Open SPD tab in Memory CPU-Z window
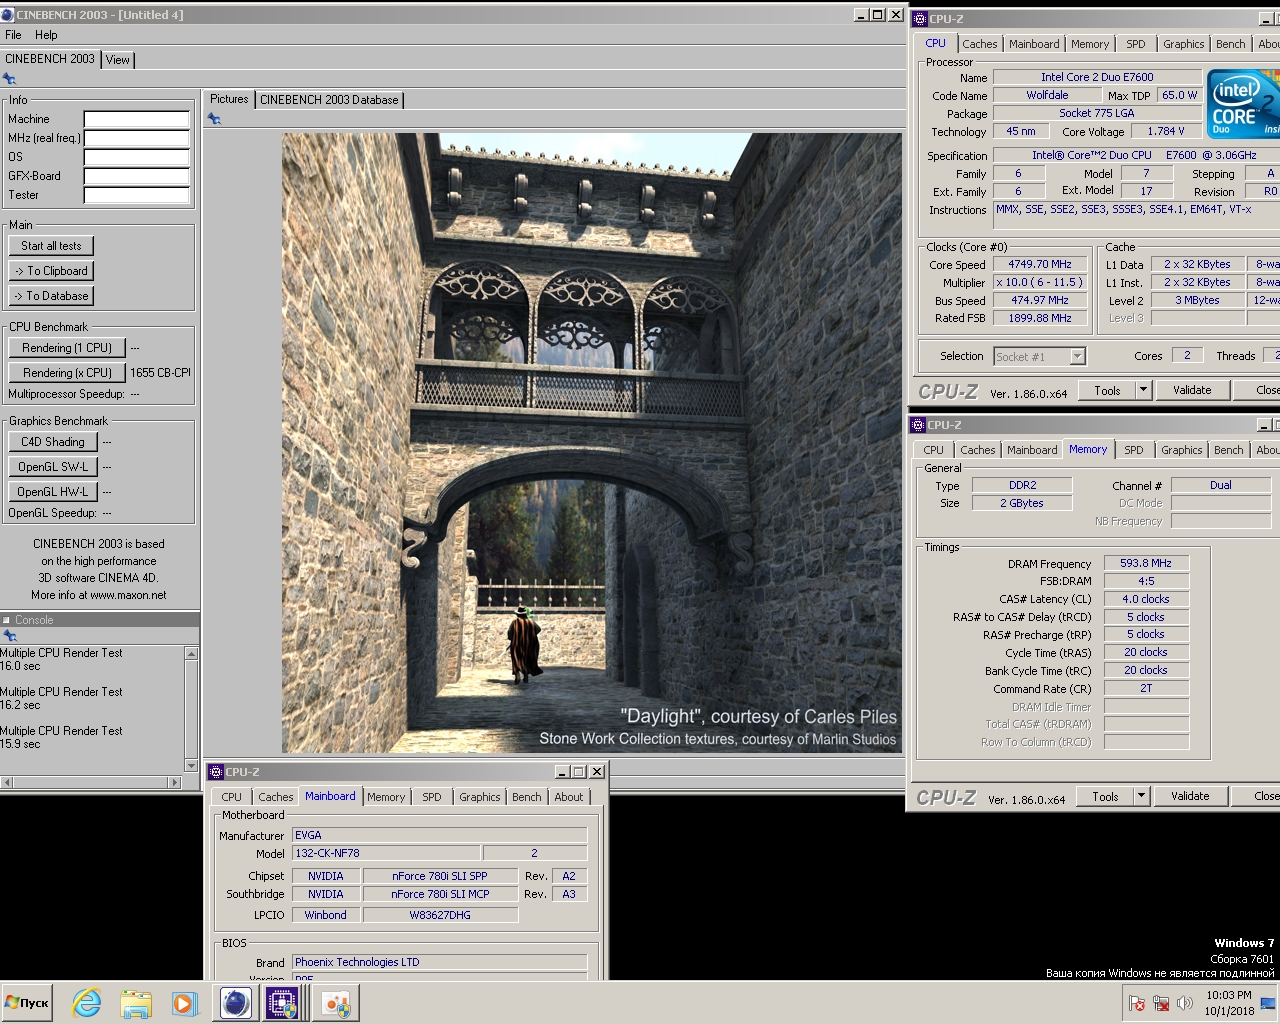The height and width of the screenshot is (1024, 1280). coord(1133,450)
